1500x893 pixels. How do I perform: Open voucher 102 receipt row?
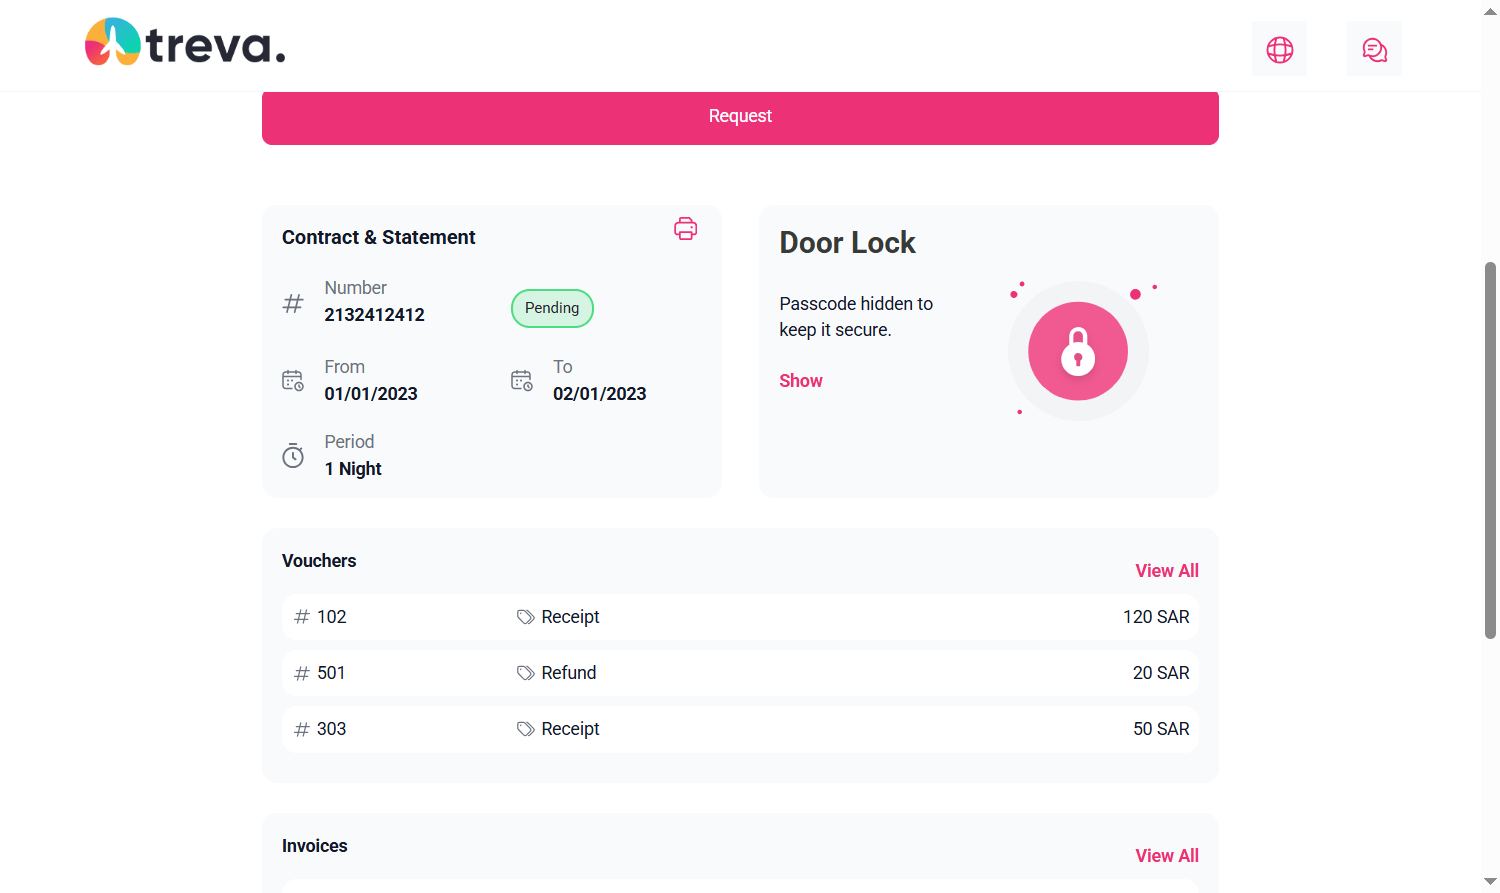pyautogui.click(x=740, y=617)
